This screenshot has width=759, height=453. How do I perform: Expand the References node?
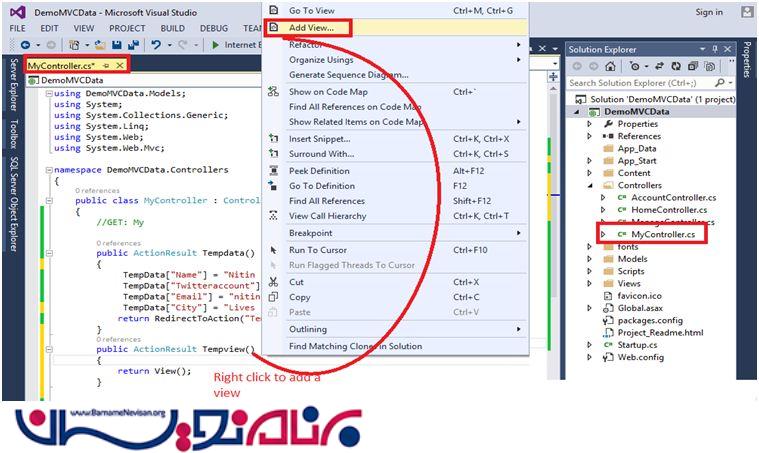(590, 136)
